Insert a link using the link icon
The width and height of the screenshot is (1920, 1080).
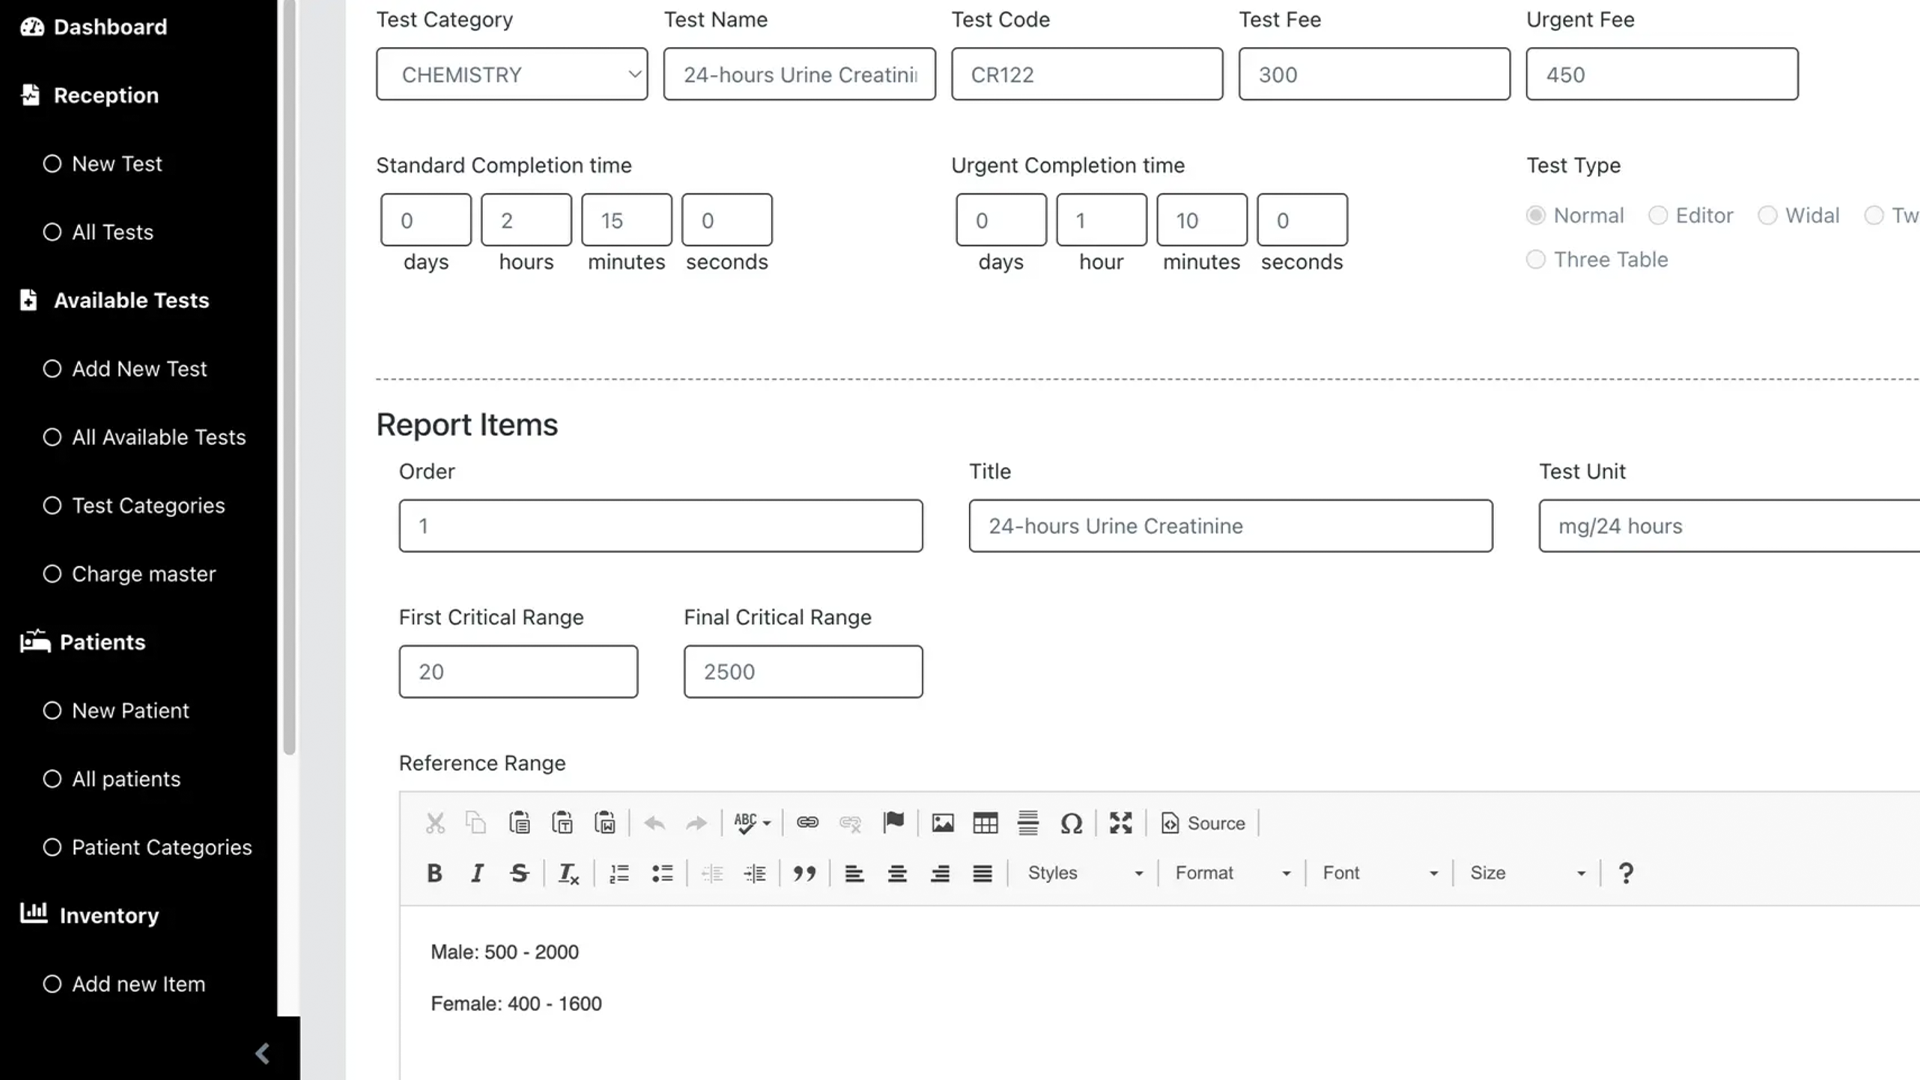click(x=807, y=823)
